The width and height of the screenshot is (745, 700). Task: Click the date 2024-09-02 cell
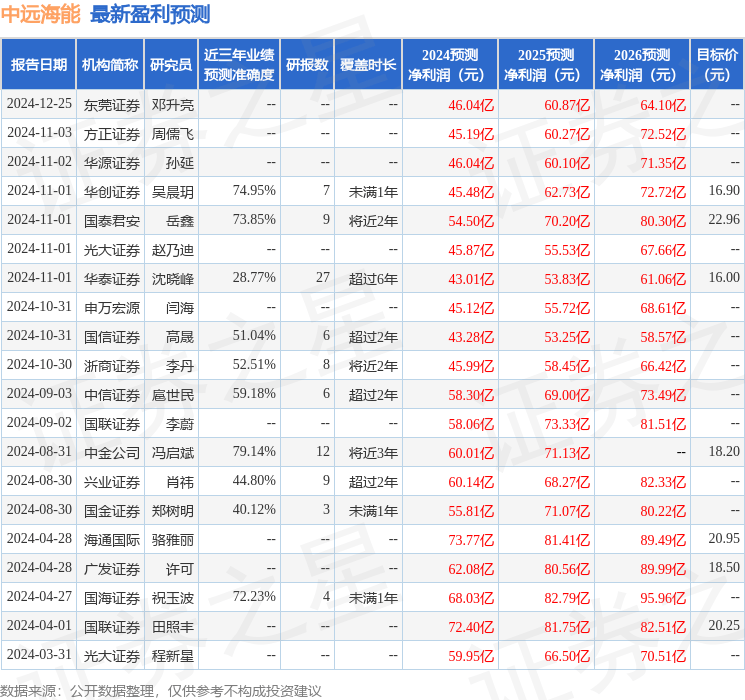point(39,422)
